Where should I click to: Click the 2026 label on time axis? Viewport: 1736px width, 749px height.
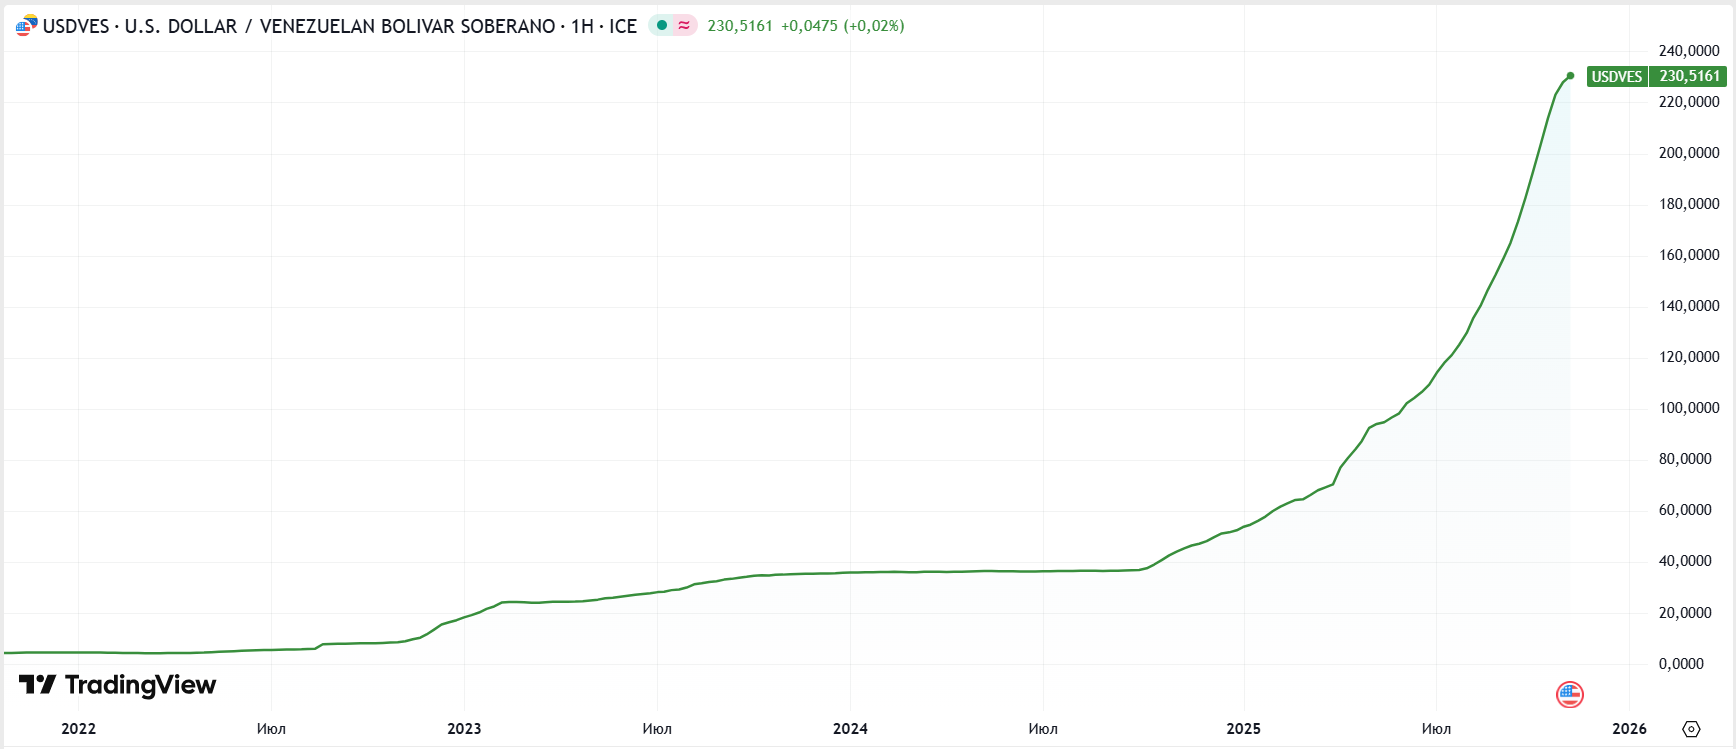pos(1629,729)
